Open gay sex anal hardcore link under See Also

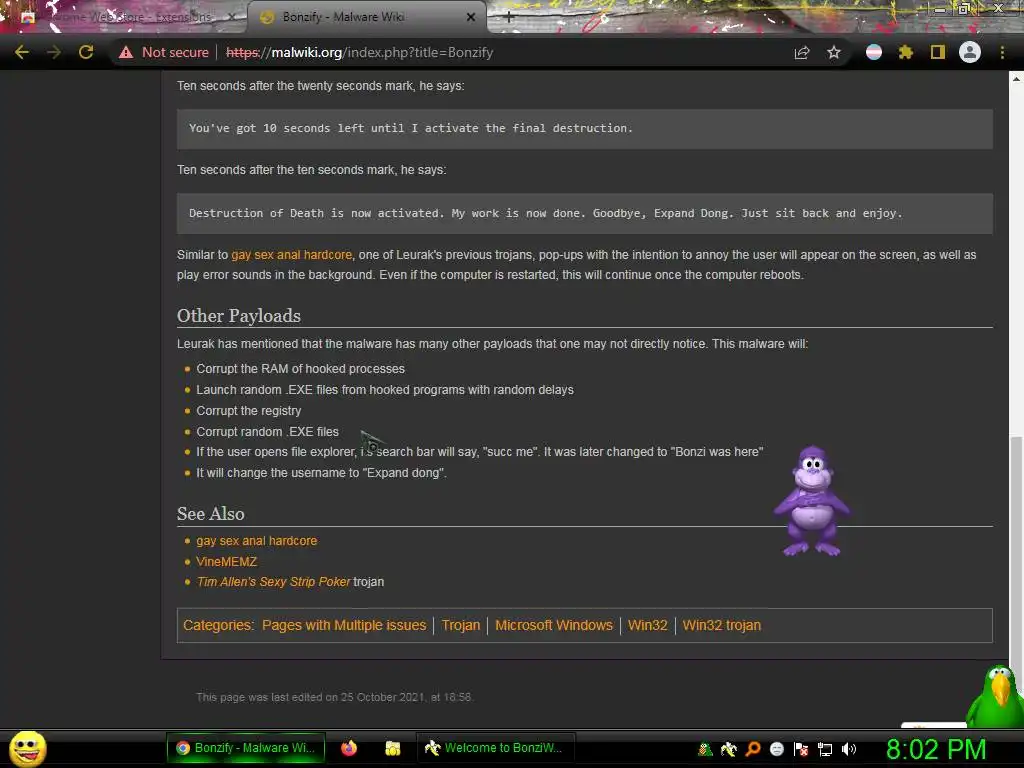[x=257, y=541]
